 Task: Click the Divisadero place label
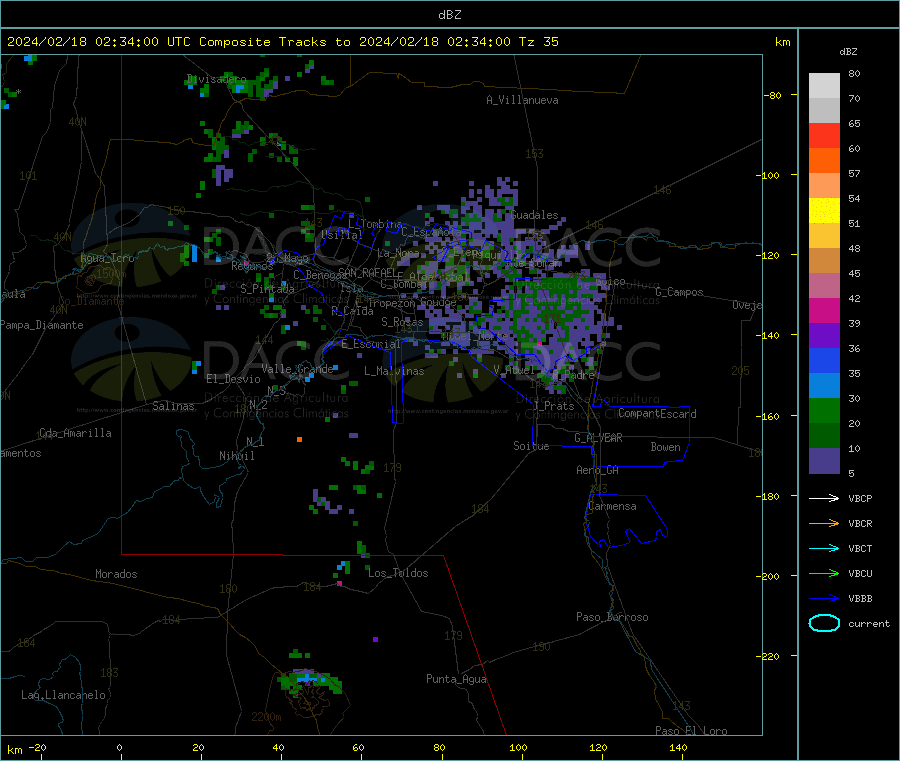pyautogui.click(x=216, y=79)
